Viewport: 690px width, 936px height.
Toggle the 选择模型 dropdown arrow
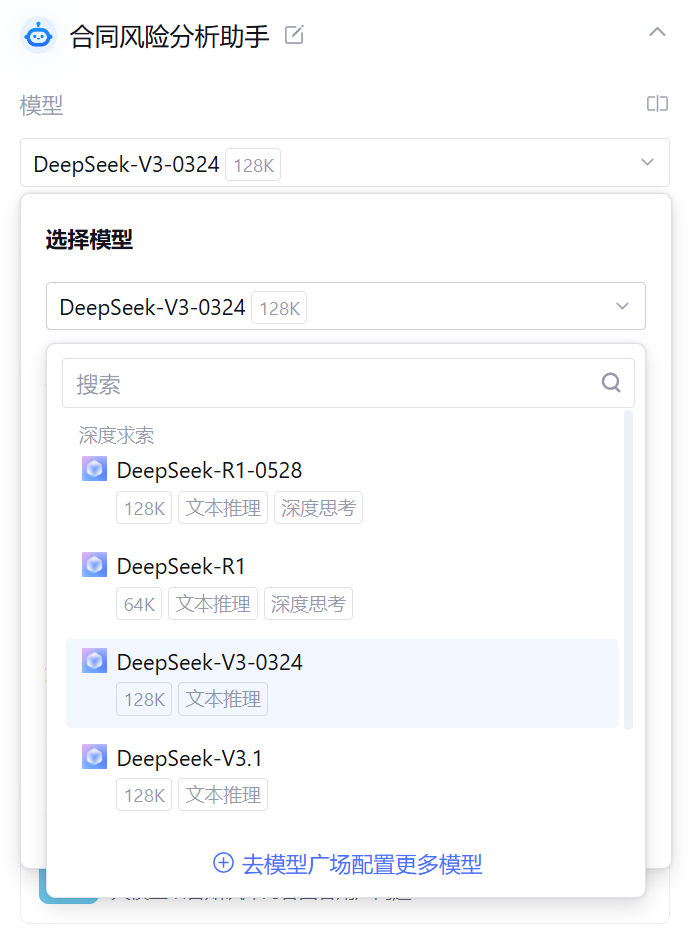[x=622, y=306]
